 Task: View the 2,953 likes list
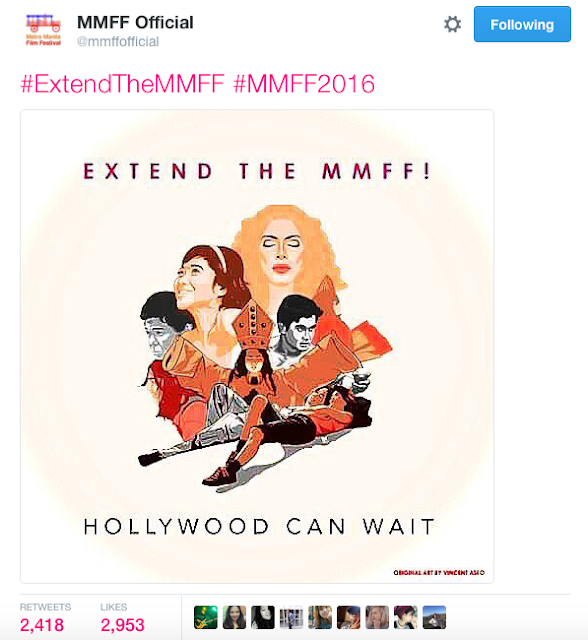click(x=122, y=625)
